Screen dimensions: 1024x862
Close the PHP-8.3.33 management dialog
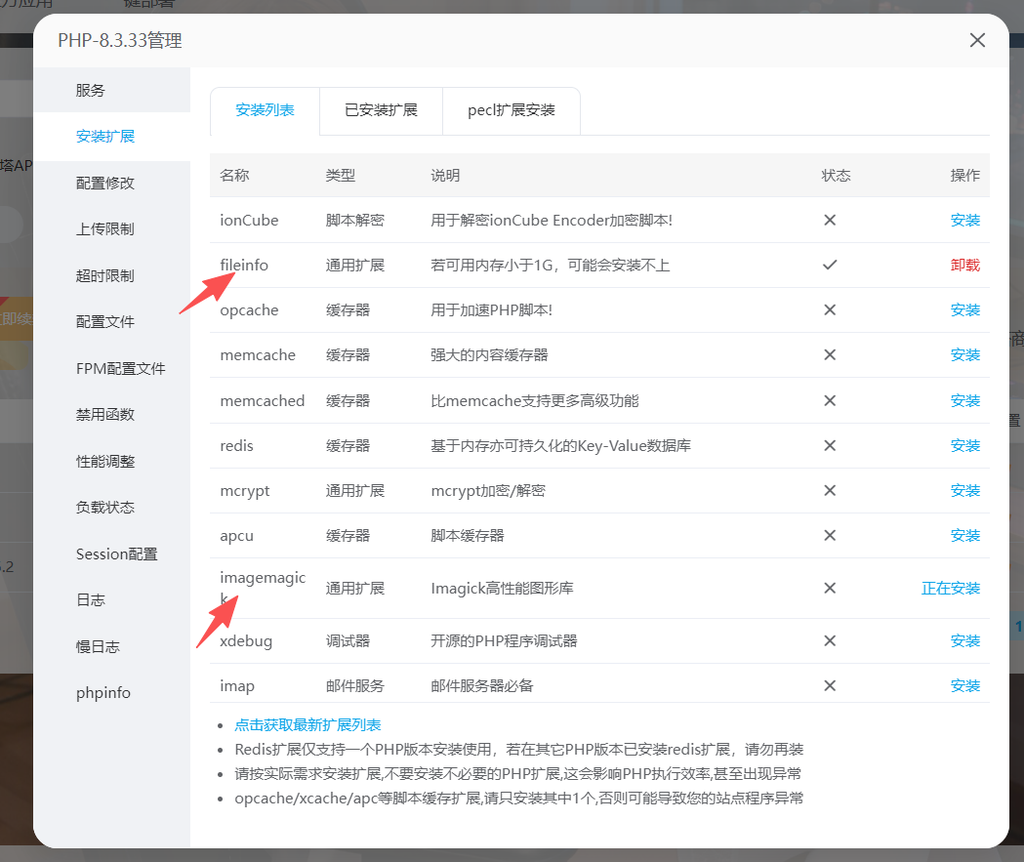(x=977, y=40)
